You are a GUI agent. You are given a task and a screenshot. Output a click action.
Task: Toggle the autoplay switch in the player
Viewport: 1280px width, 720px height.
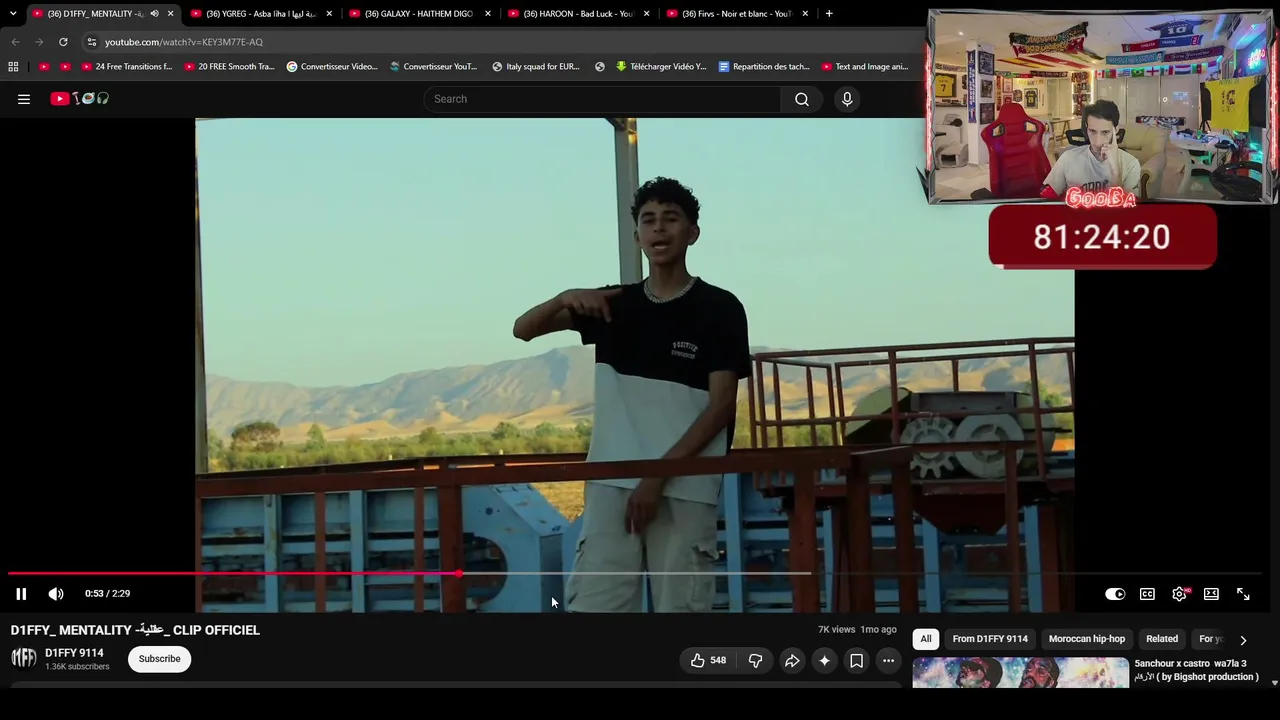tap(1115, 594)
